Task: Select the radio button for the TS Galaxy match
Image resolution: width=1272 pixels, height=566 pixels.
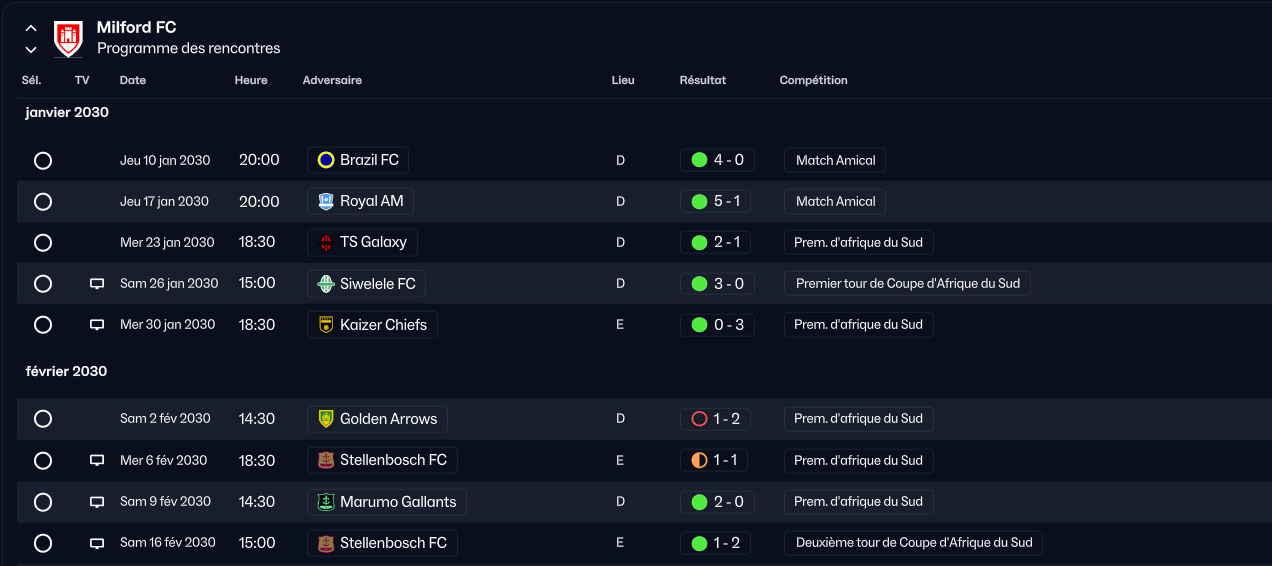Action: (x=43, y=242)
